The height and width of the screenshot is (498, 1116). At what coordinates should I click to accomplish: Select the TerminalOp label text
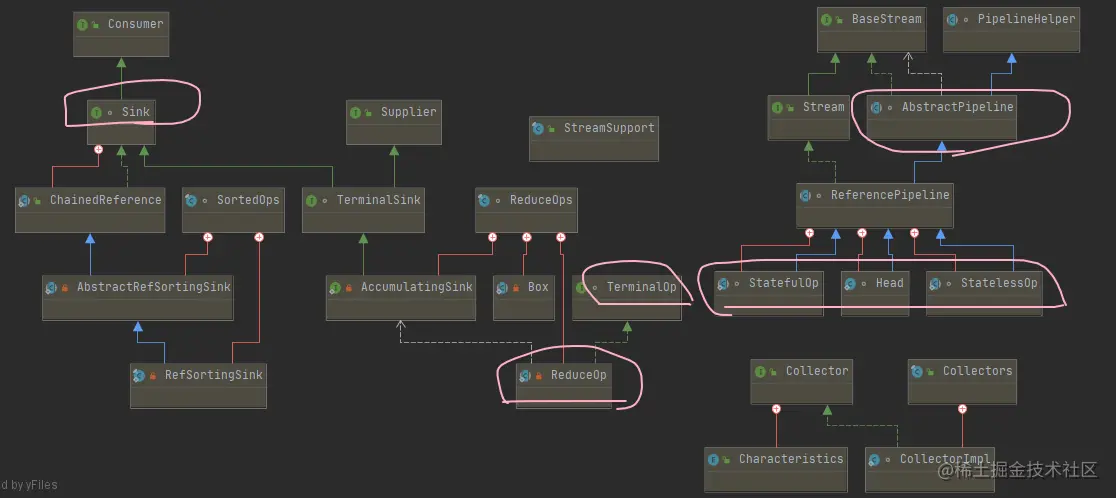pyautogui.click(x=641, y=288)
